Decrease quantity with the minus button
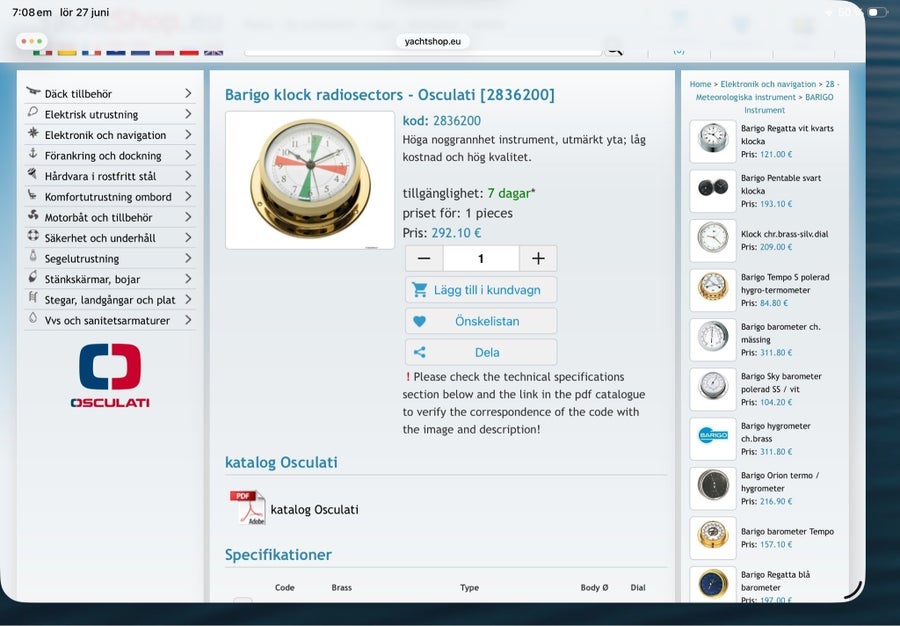The width and height of the screenshot is (900, 626). (x=424, y=259)
